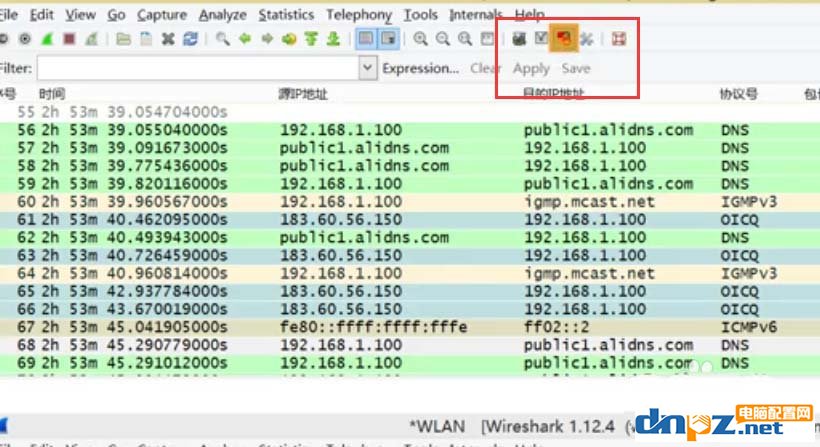Select packet 61 OICQ row
This screenshot has width=820, height=447.
pos(410,220)
